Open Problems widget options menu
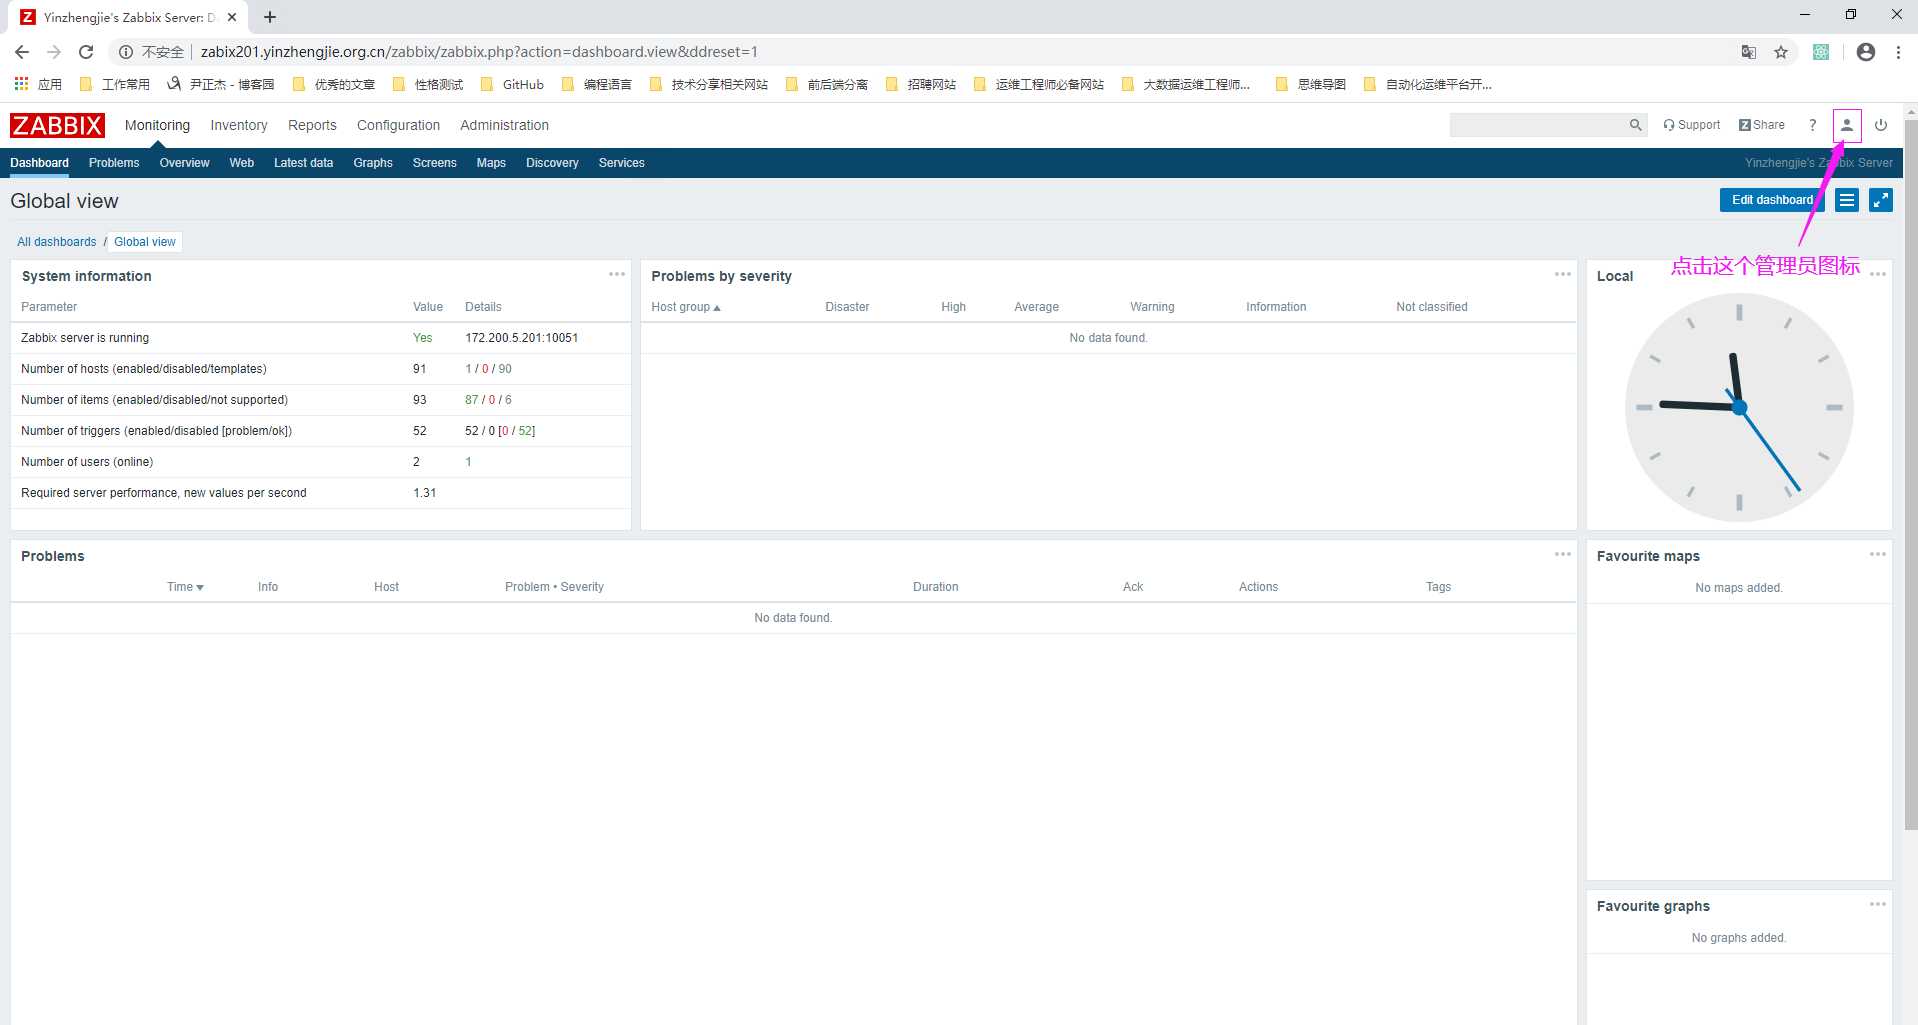The image size is (1918, 1025). (x=1563, y=554)
